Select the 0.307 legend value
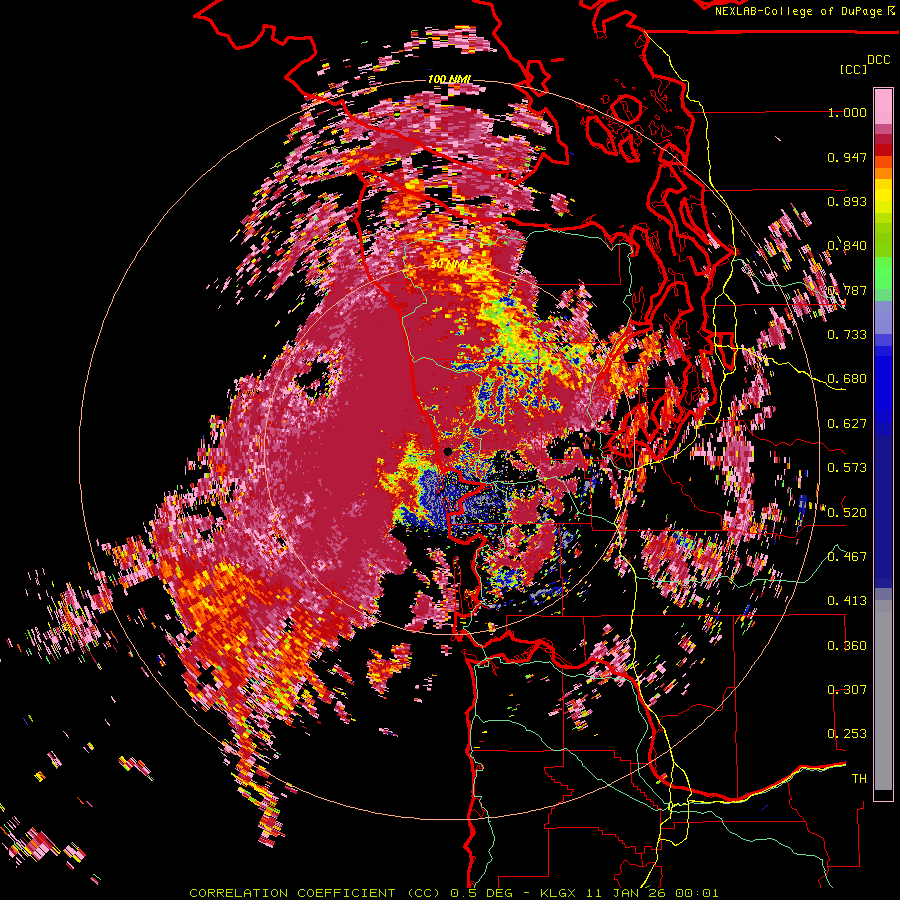Image resolution: width=900 pixels, height=900 pixels. 847,690
